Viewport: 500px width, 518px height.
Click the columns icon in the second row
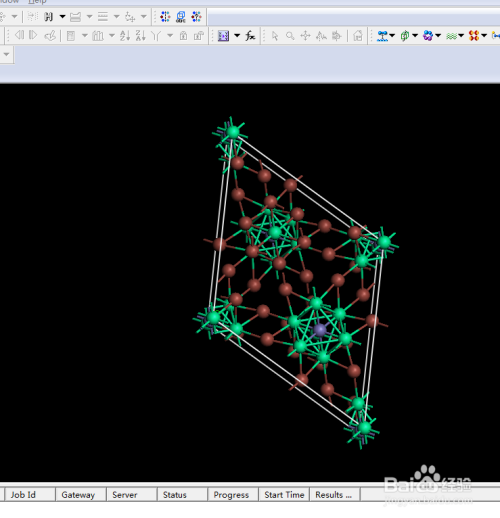point(98,36)
